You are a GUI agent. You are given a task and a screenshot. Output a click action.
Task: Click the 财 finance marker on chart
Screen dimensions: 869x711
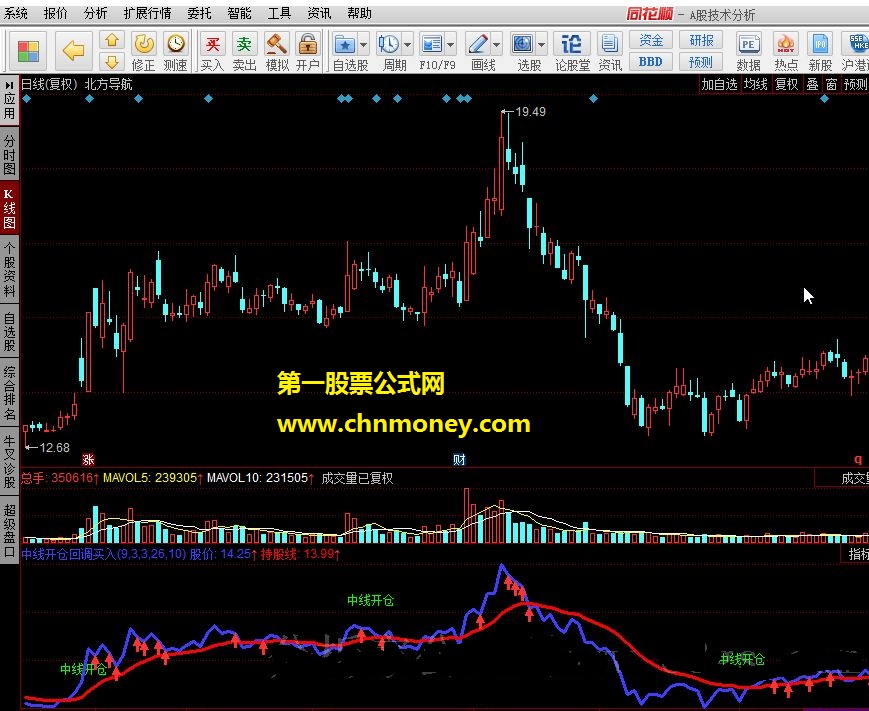click(x=459, y=459)
